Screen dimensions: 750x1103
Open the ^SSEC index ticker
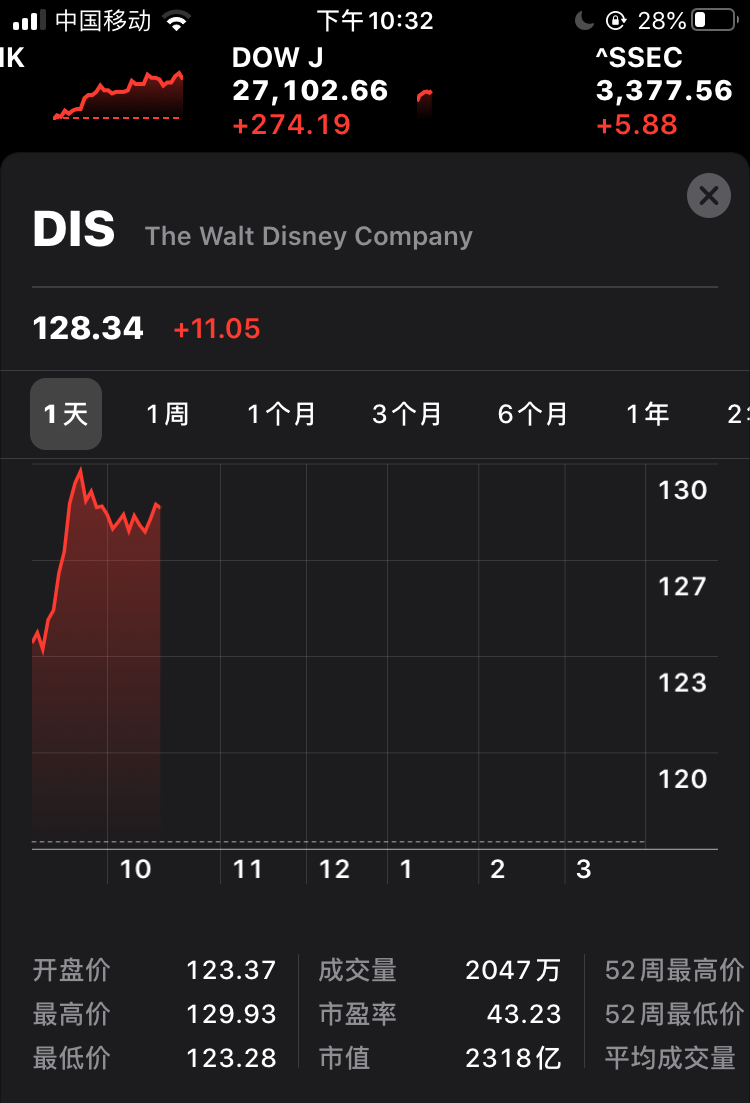pyautogui.click(x=664, y=90)
